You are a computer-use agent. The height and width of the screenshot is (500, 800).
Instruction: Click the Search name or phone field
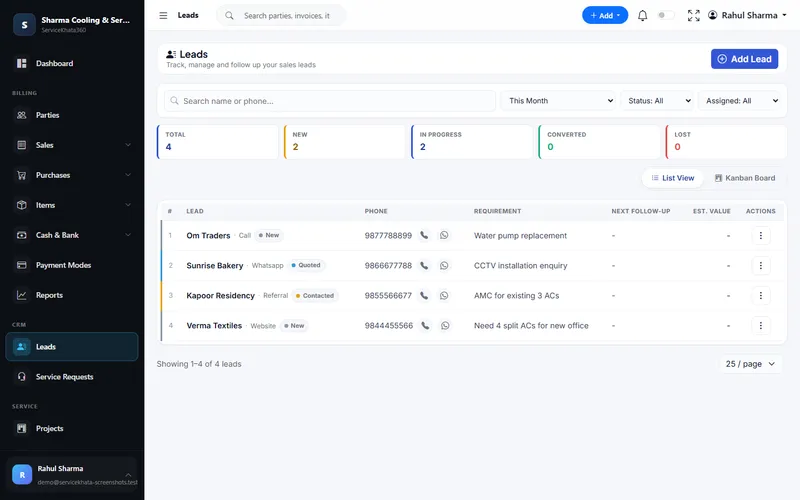[x=330, y=101]
